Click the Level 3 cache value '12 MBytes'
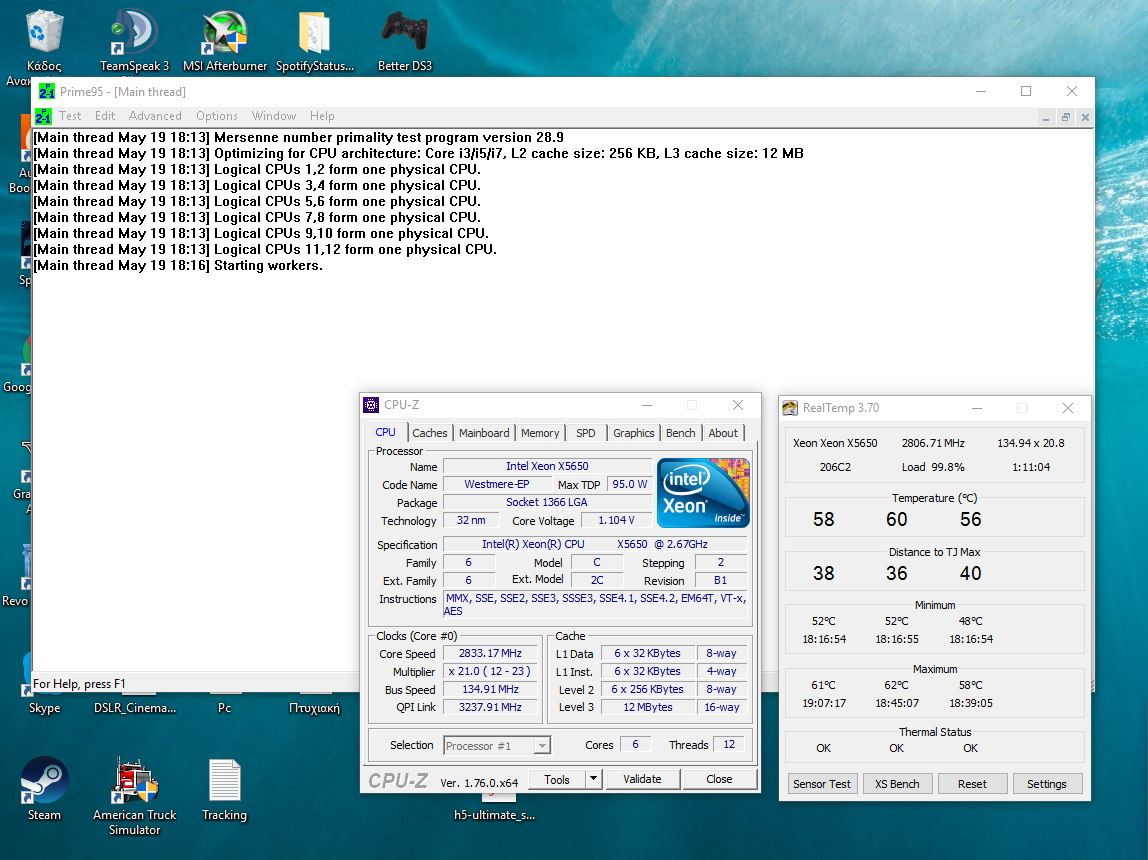1148x860 pixels. click(648, 707)
